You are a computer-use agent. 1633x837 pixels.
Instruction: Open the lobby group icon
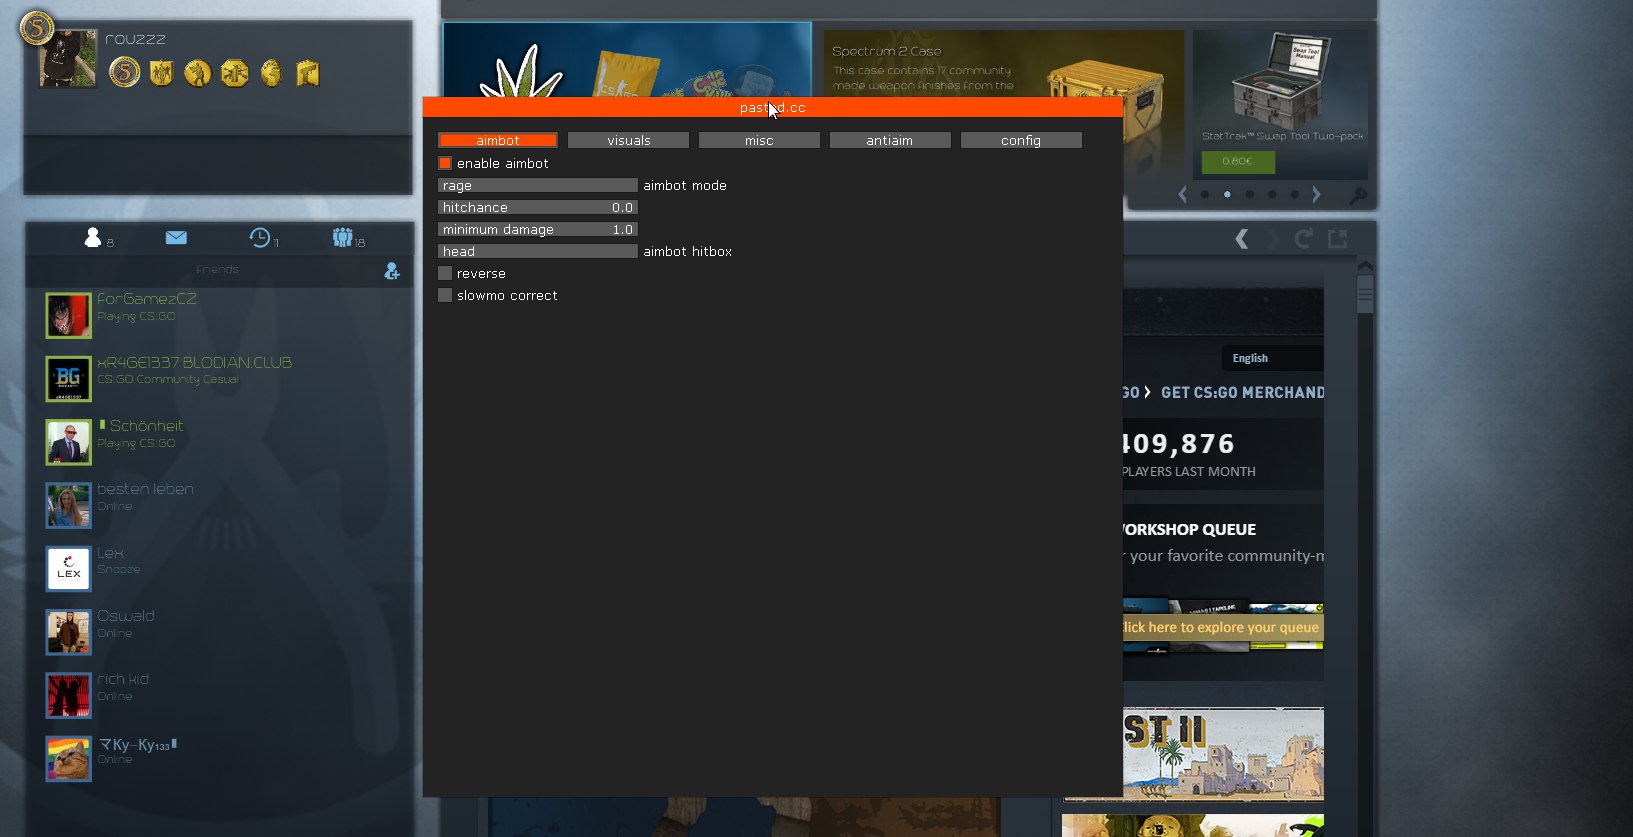tap(343, 237)
